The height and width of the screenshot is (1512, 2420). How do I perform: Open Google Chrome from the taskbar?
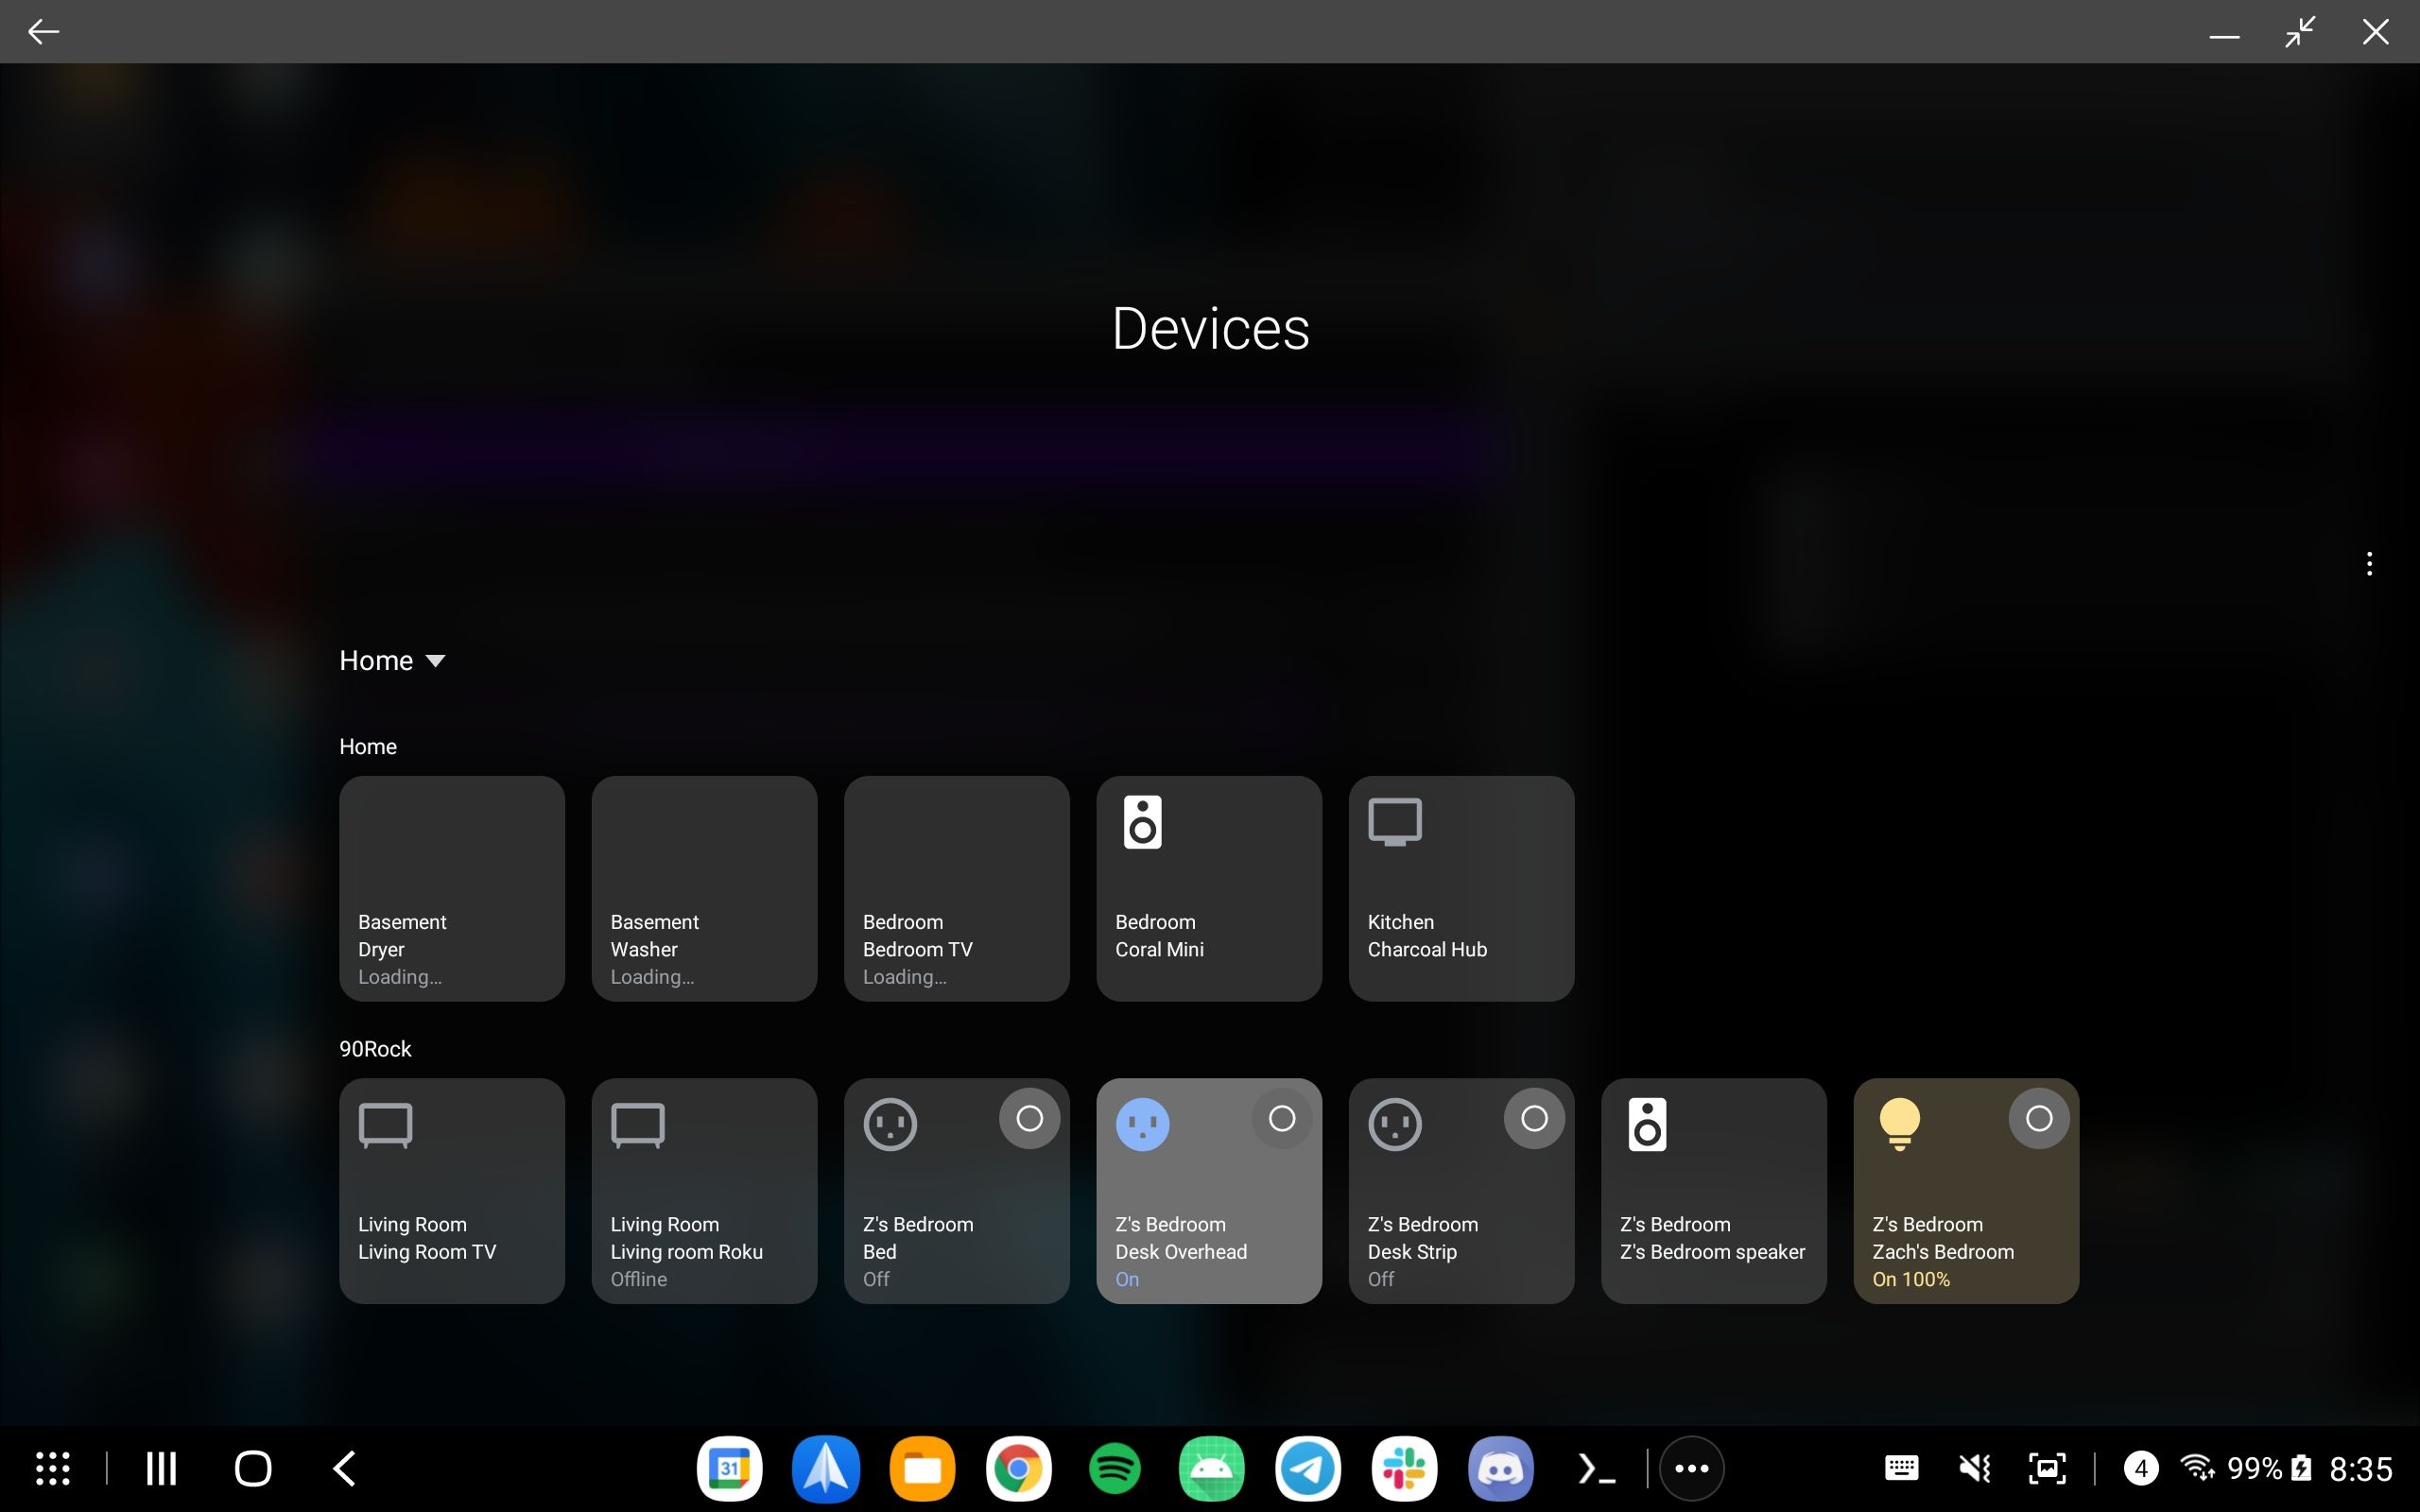tap(1018, 1467)
